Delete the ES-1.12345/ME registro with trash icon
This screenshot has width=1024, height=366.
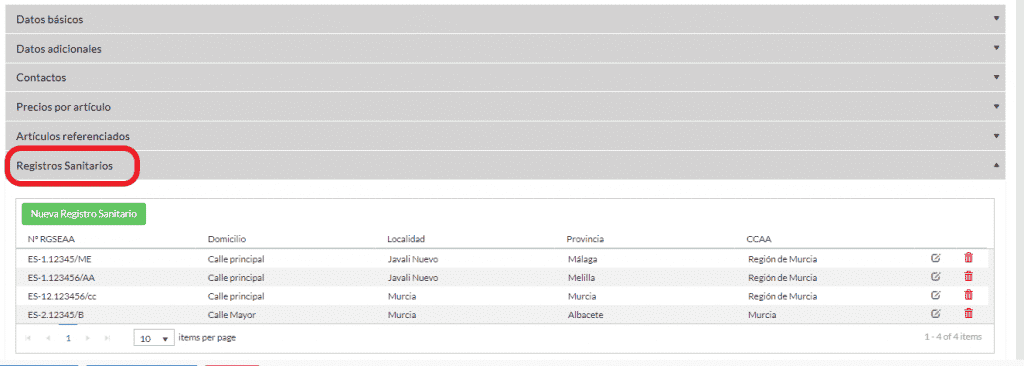click(968, 258)
